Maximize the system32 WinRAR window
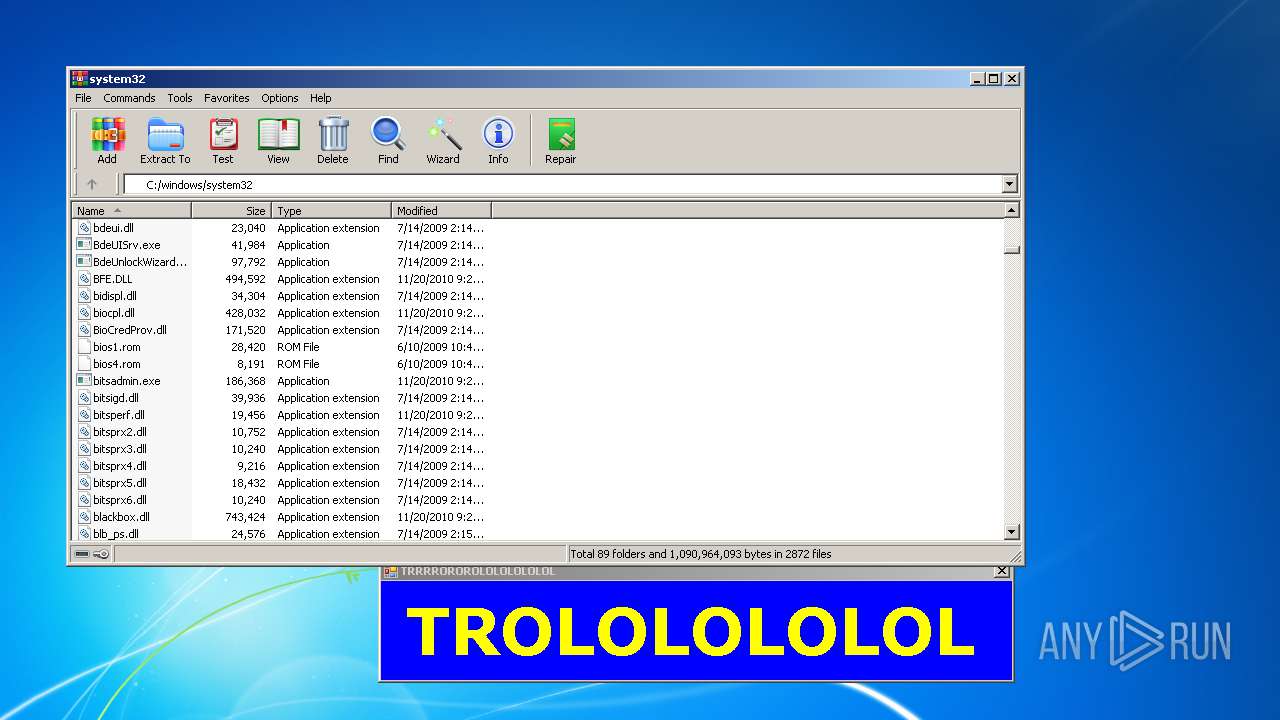Screen dimensions: 1280x720 click(x=994, y=78)
